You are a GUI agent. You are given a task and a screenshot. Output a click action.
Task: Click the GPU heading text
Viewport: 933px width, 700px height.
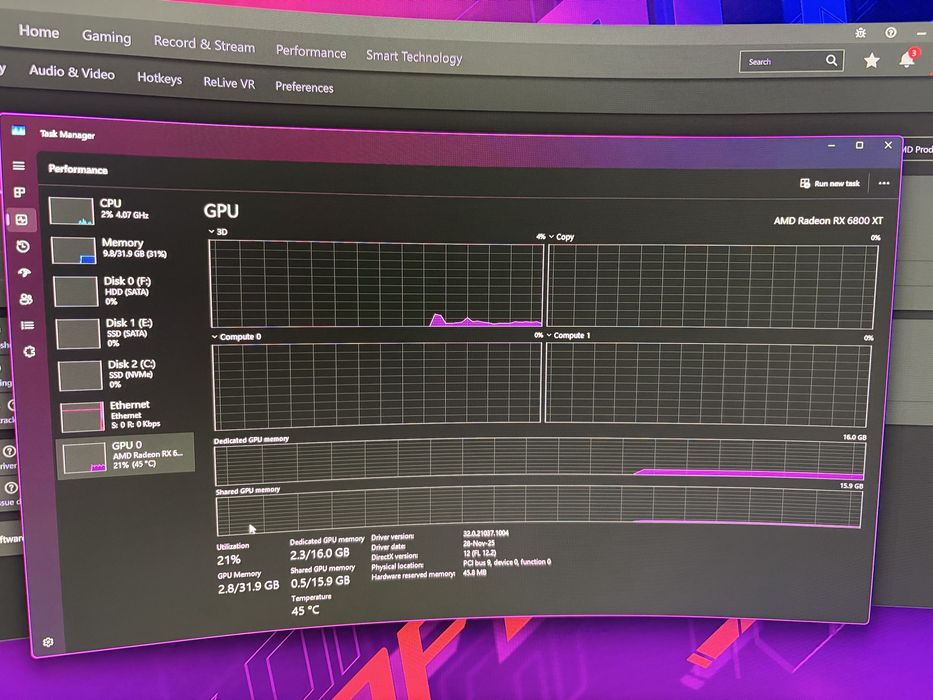(221, 211)
